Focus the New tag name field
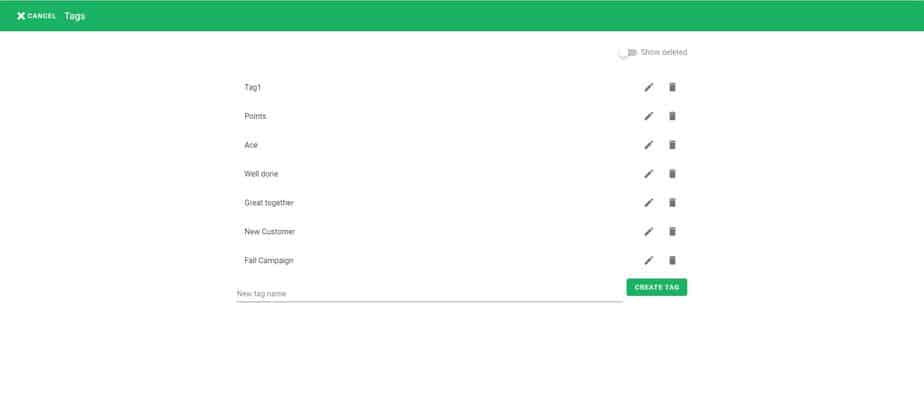The width and height of the screenshot is (924, 420). pos(430,293)
